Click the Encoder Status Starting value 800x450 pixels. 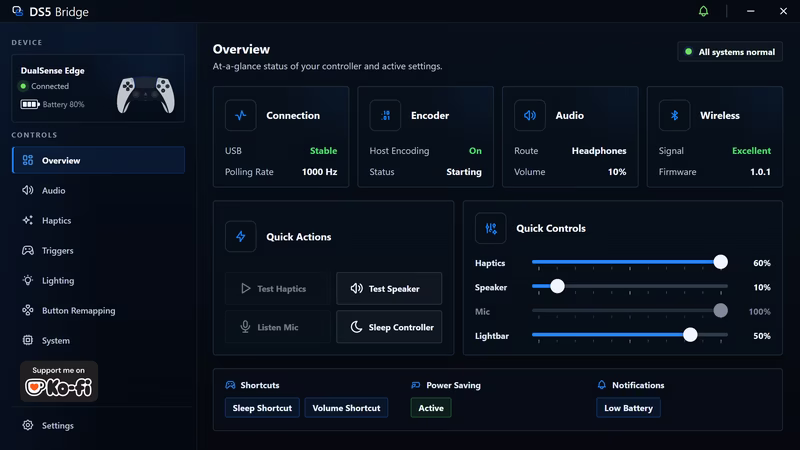click(464, 172)
